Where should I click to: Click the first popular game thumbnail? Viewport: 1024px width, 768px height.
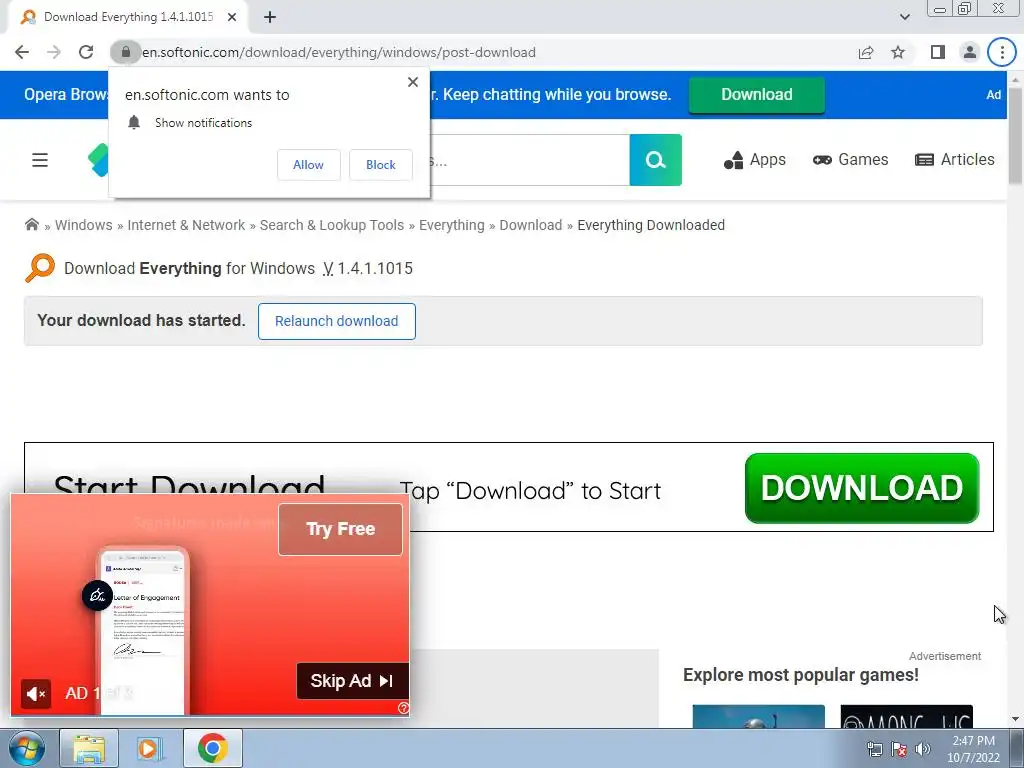758,716
